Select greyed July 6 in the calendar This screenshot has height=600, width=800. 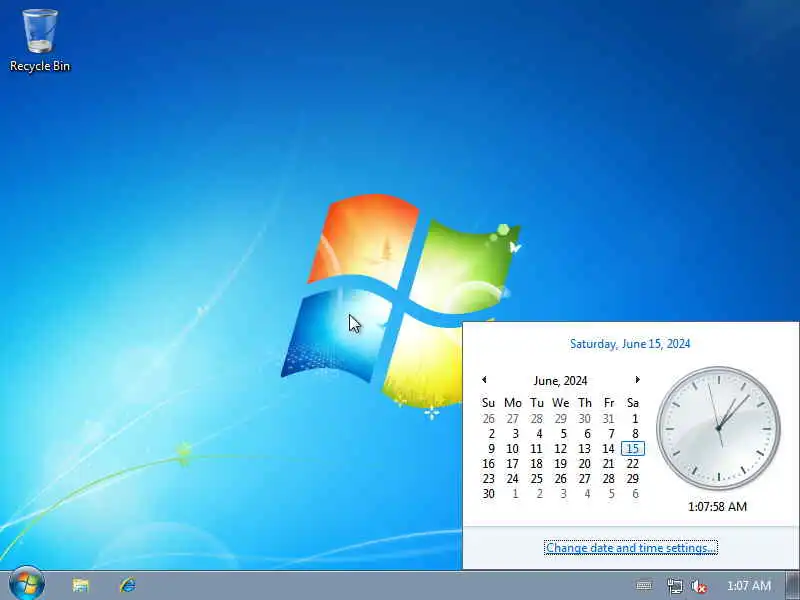pos(635,493)
